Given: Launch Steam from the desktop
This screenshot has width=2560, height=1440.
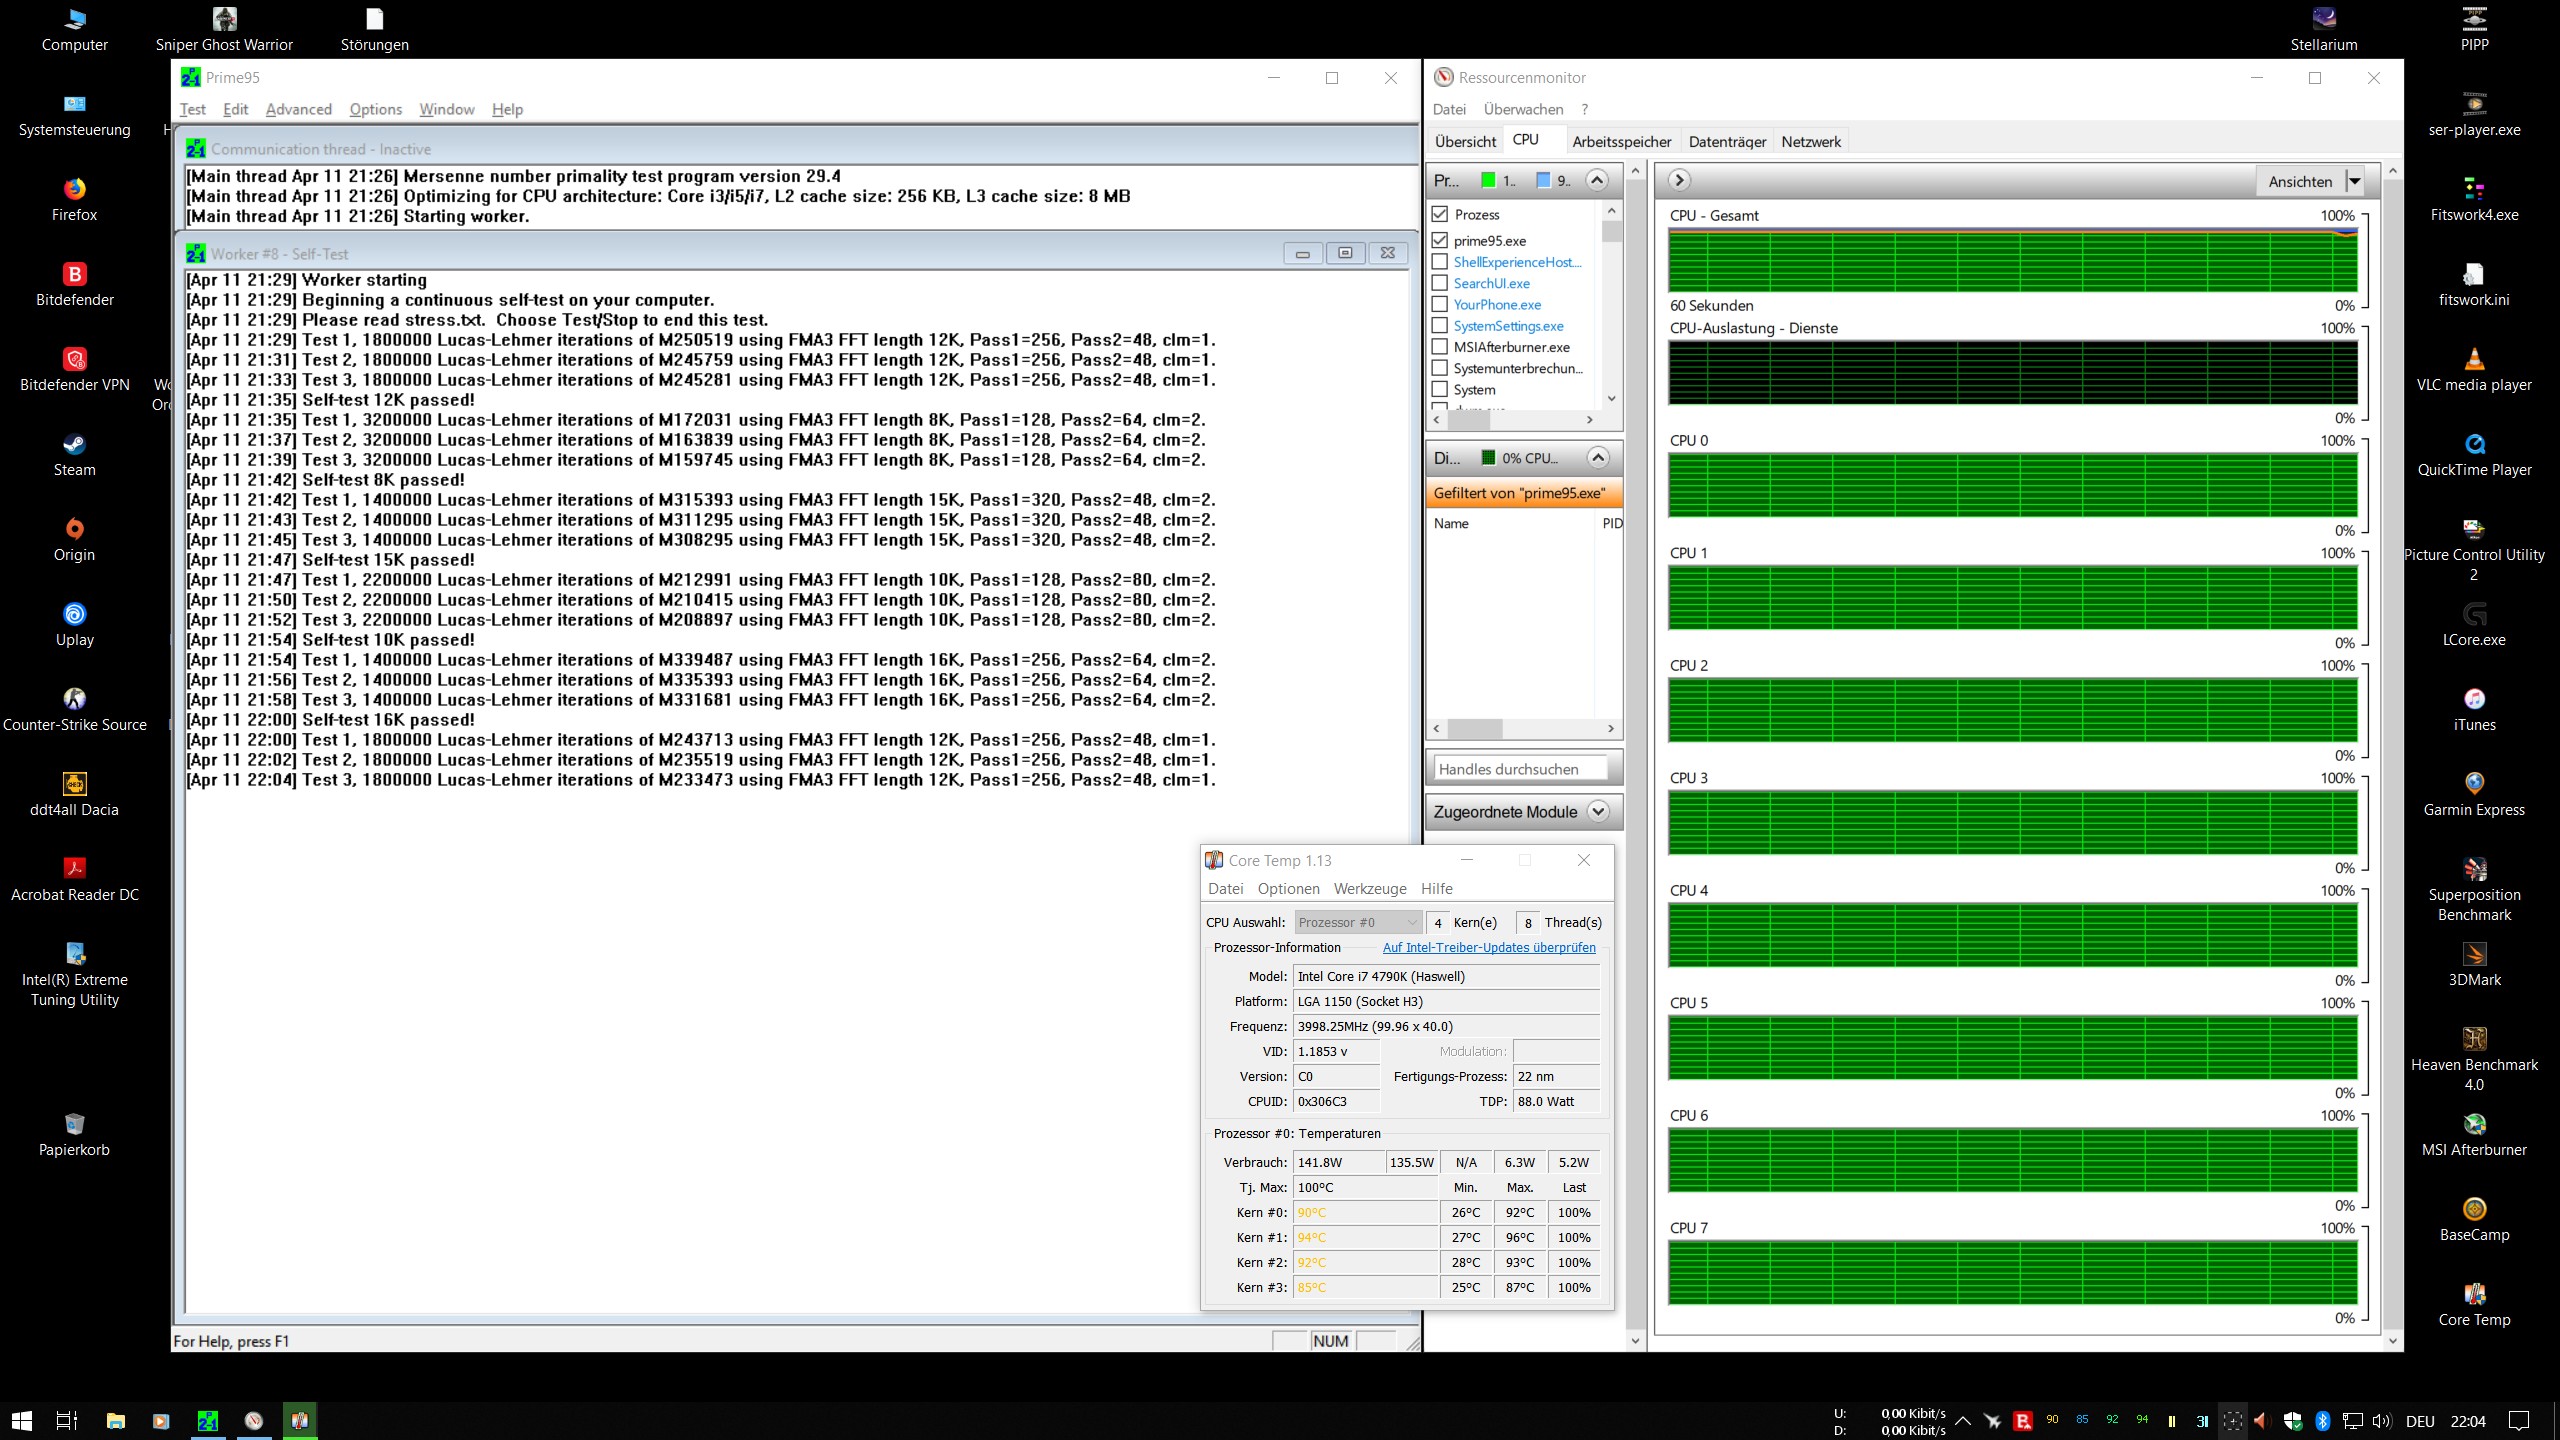Looking at the screenshot, I should (74, 455).
